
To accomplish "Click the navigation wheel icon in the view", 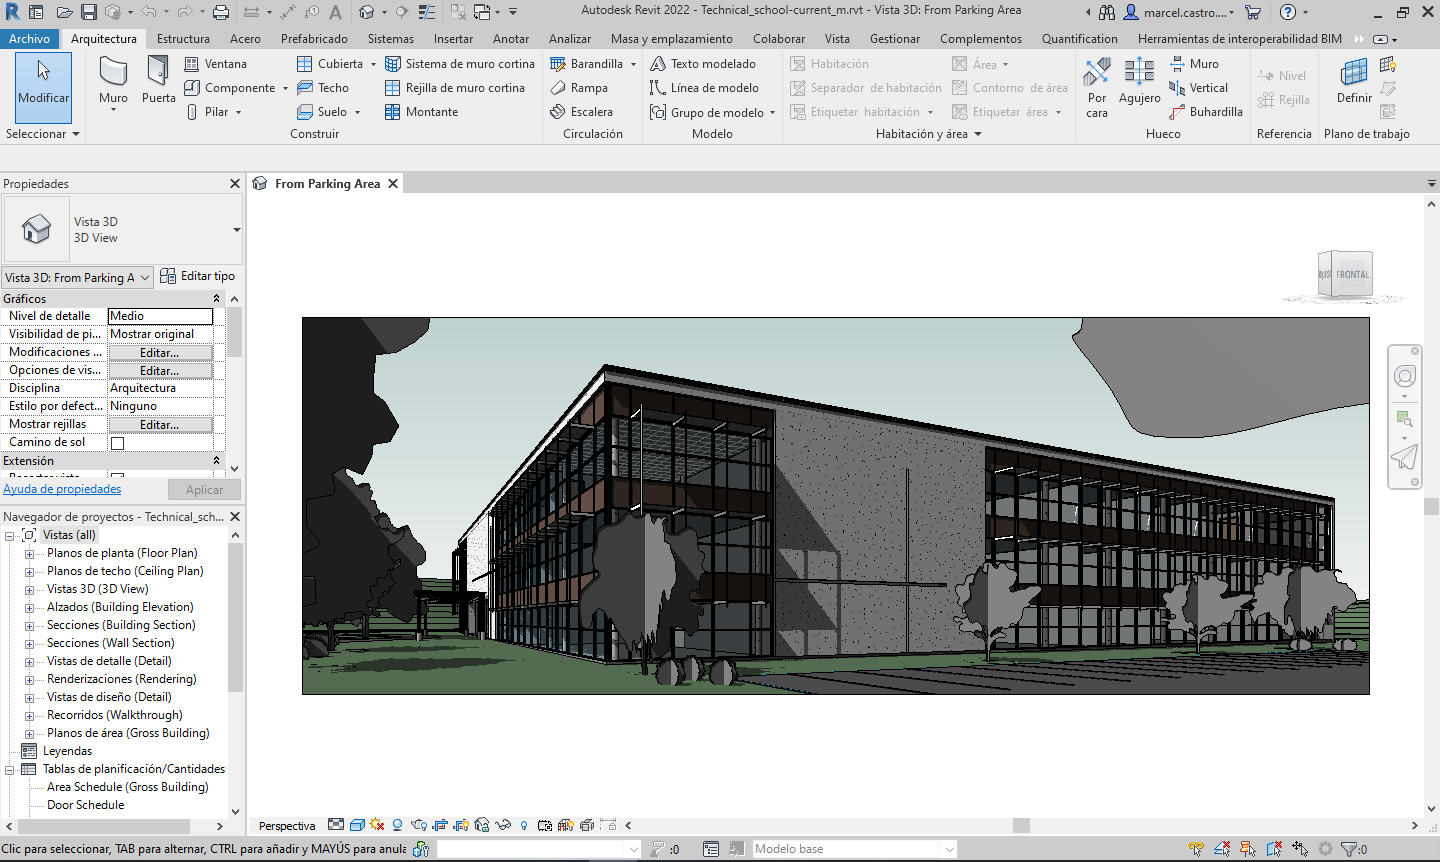I will coord(1404,376).
